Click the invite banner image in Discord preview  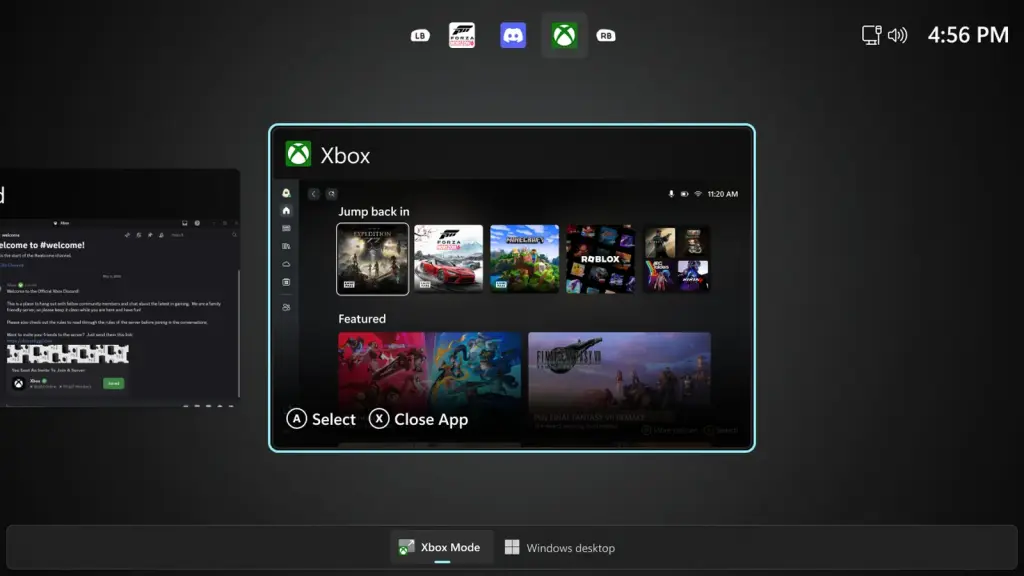click(68, 354)
